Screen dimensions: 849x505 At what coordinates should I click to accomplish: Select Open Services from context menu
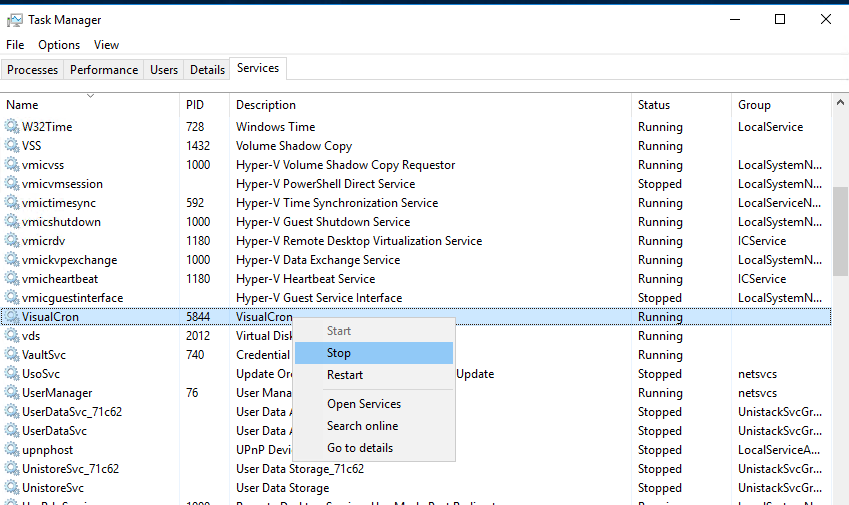pyautogui.click(x=364, y=404)
